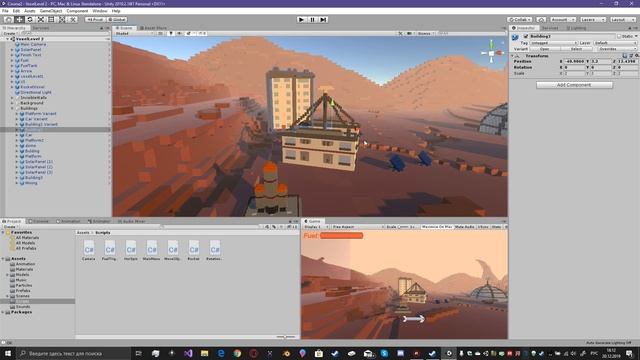Open the Account dropdown
640x360 pixels.
pyautogui.click(x=562, y=19)
